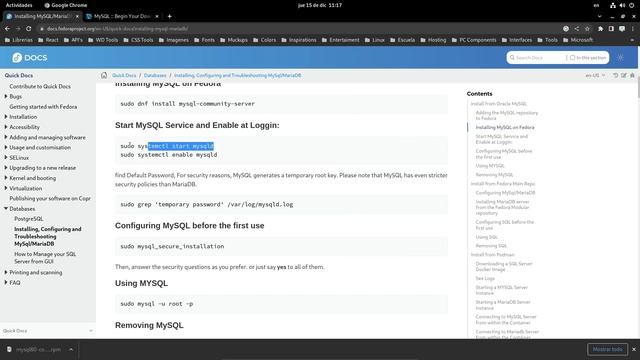The width and height of the screenshot is (640, 360).
Task: Open Publishing your software on Copr
Action: click(50, 198)
